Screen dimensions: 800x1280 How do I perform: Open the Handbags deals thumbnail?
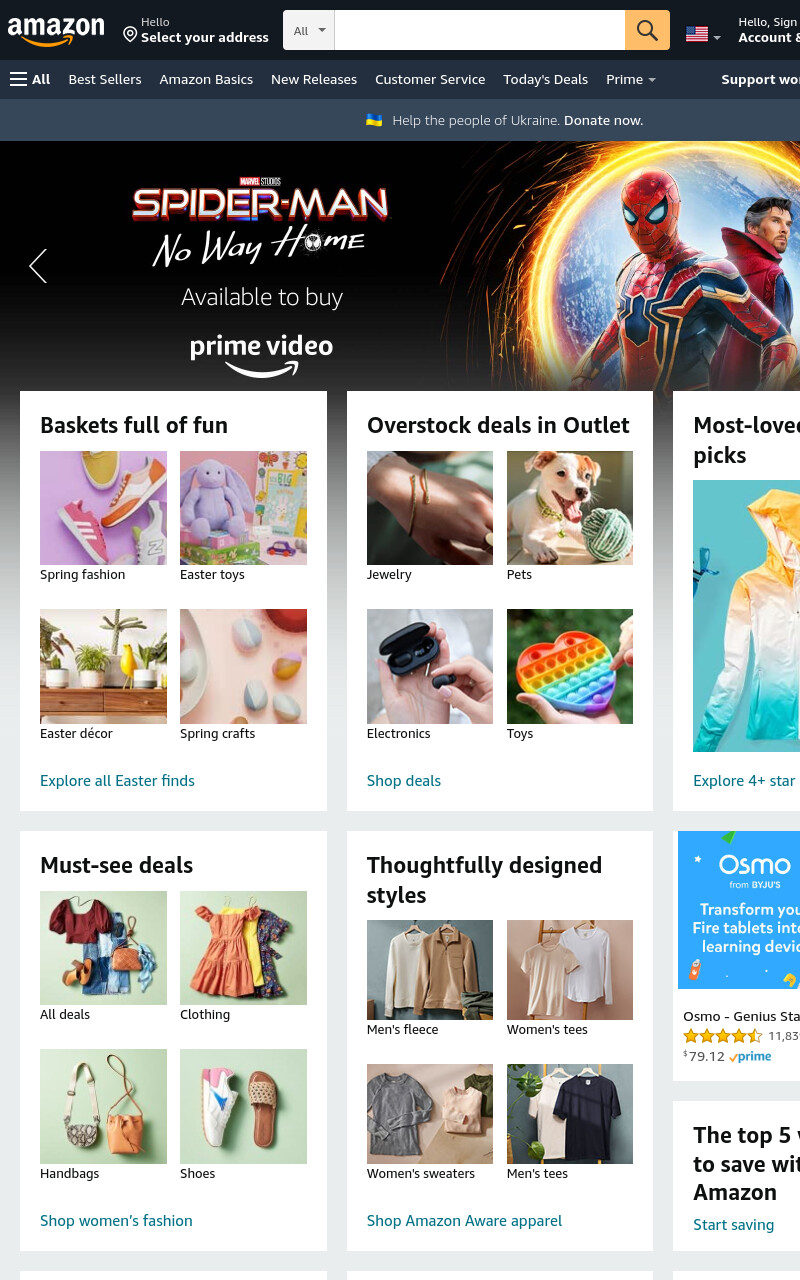tap(103, 1106)
